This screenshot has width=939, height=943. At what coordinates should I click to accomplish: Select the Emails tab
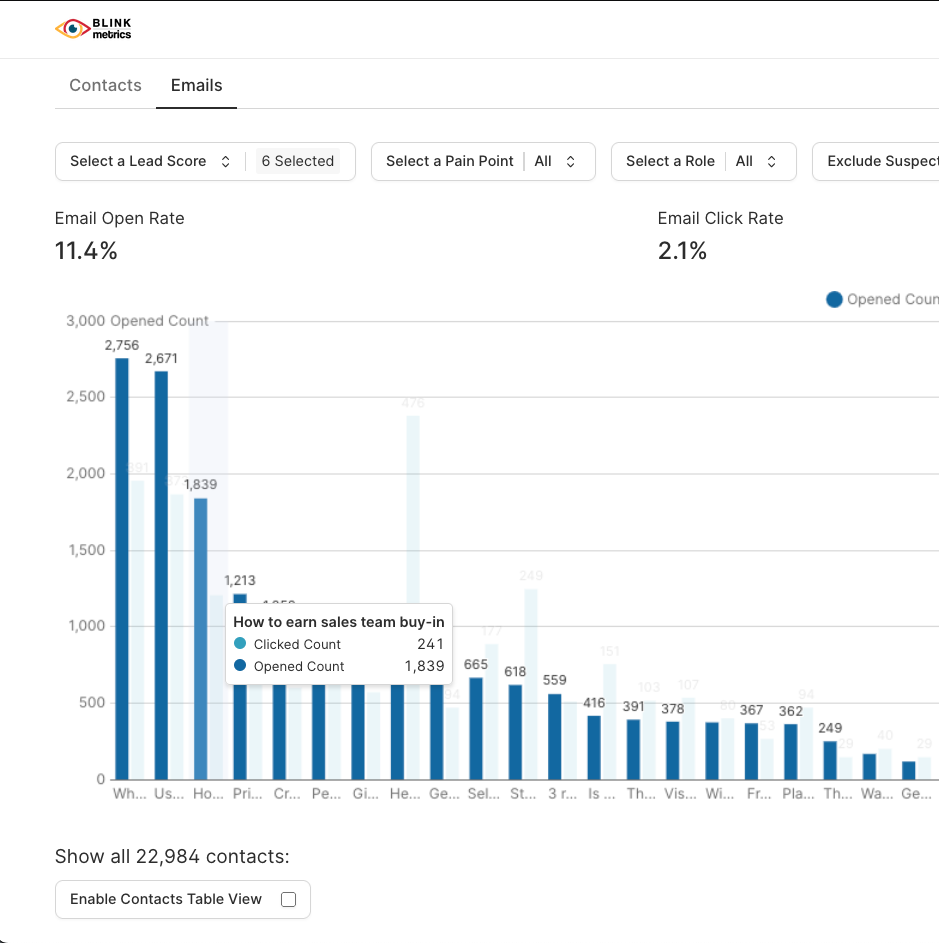pos(196,85)
